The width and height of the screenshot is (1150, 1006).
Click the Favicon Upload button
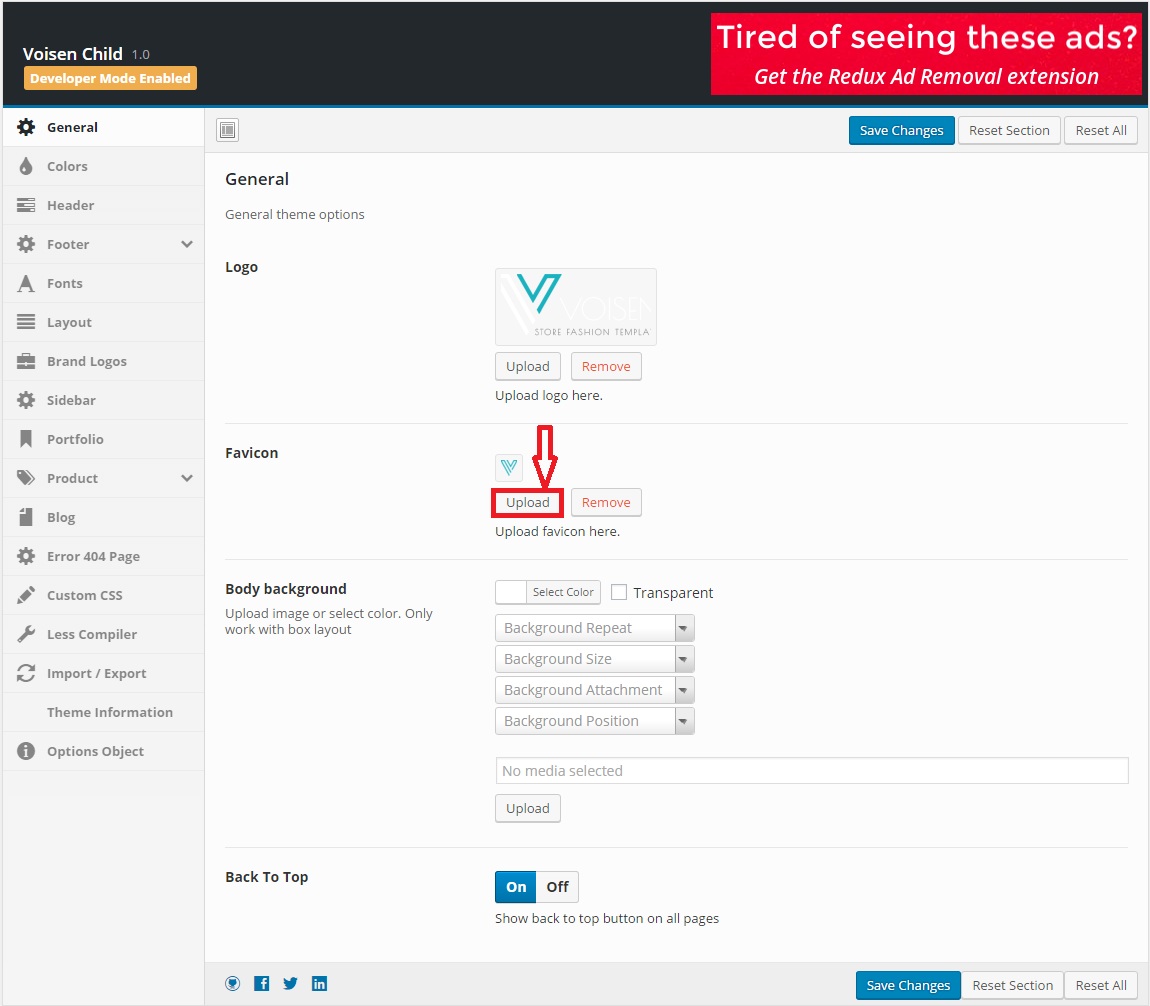(527, 502)
